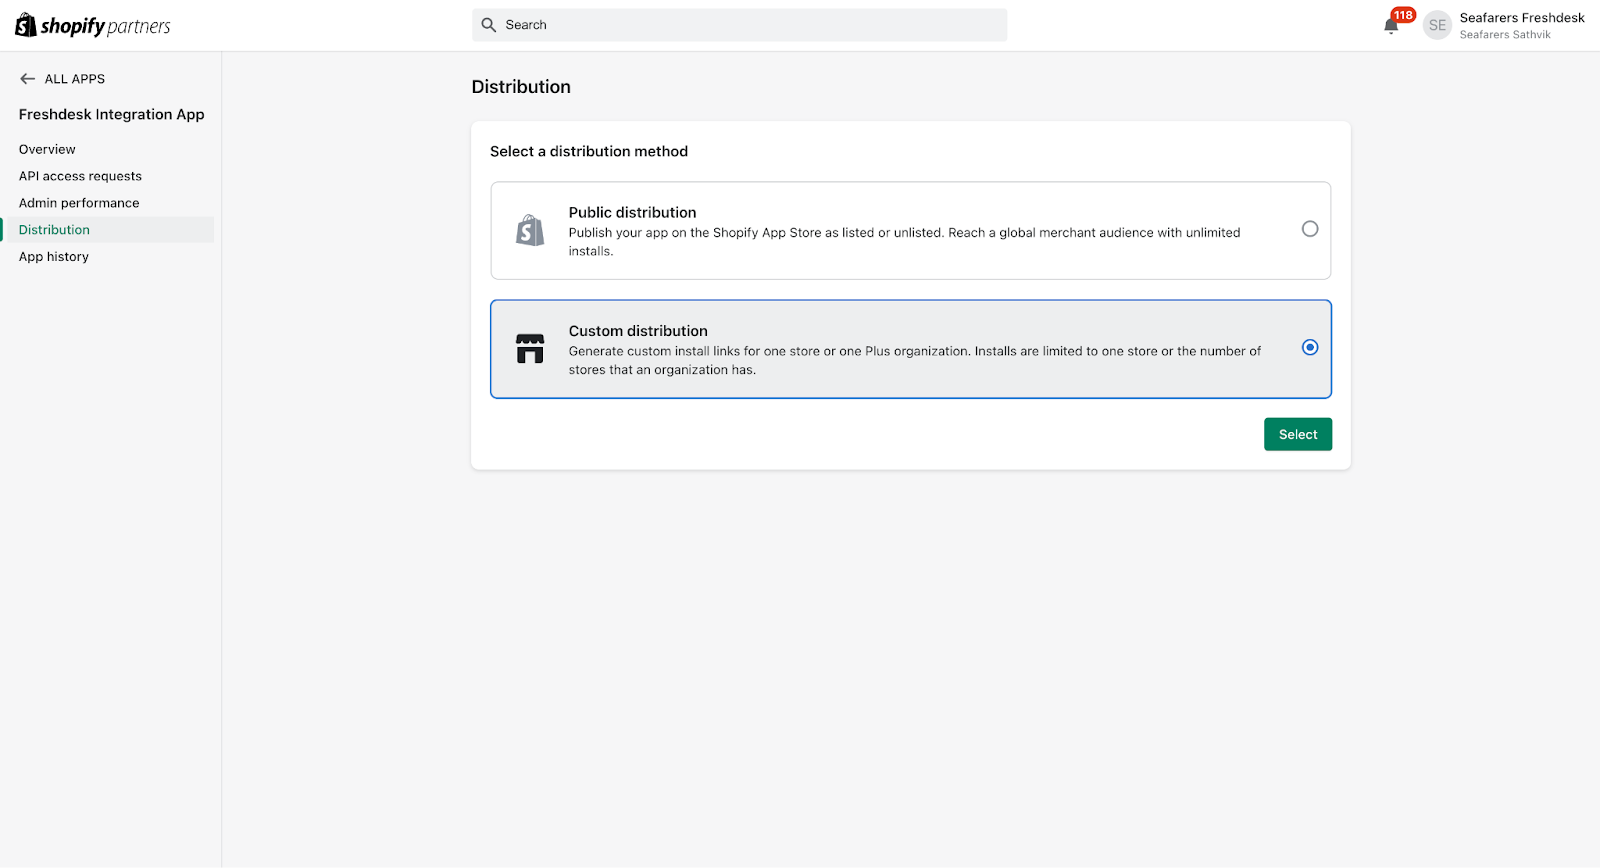The width and height of the screenshot is (1600, 868).
Task: Click the Freshdesk Integration App title
Action: [112, 114]
